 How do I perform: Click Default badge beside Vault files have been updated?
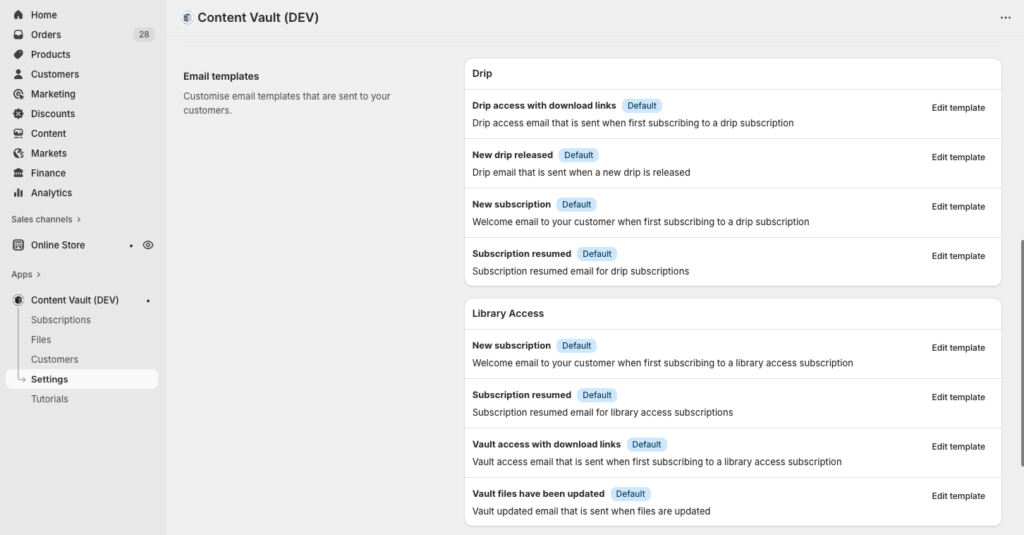630,494
